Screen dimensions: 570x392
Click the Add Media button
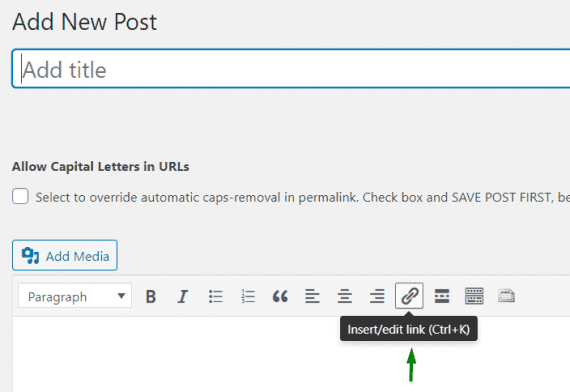[65, 255]
